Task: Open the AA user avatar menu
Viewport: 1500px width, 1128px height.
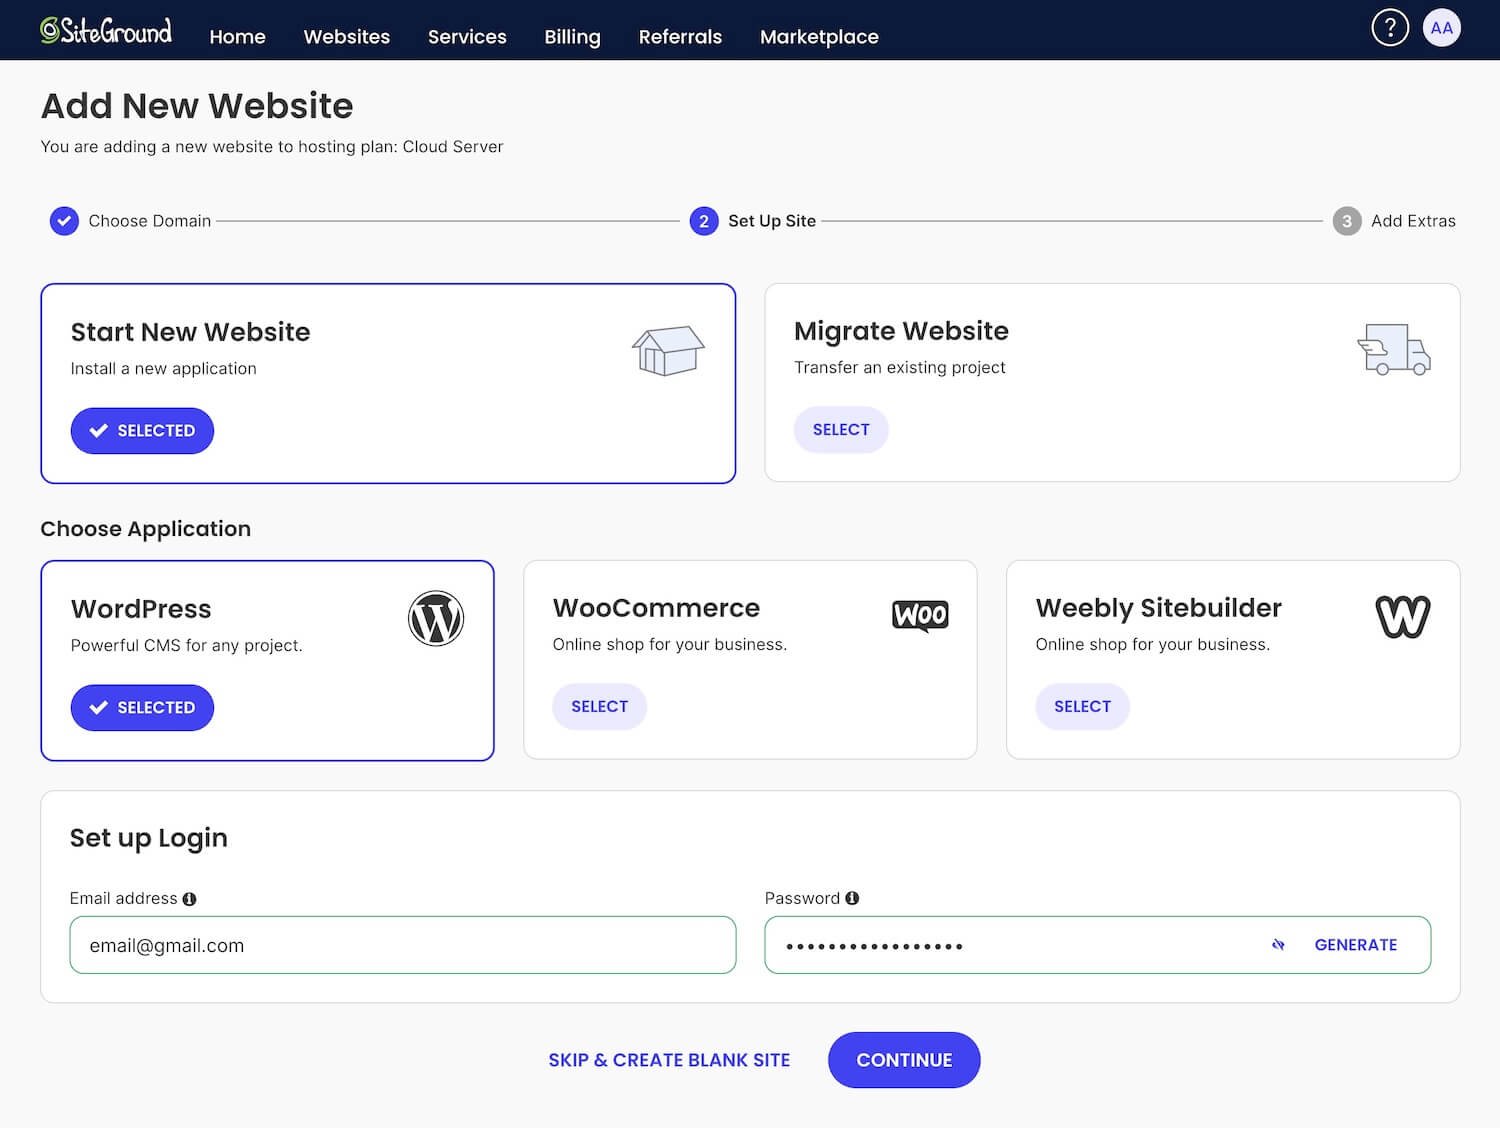Action: (1441, 28)
